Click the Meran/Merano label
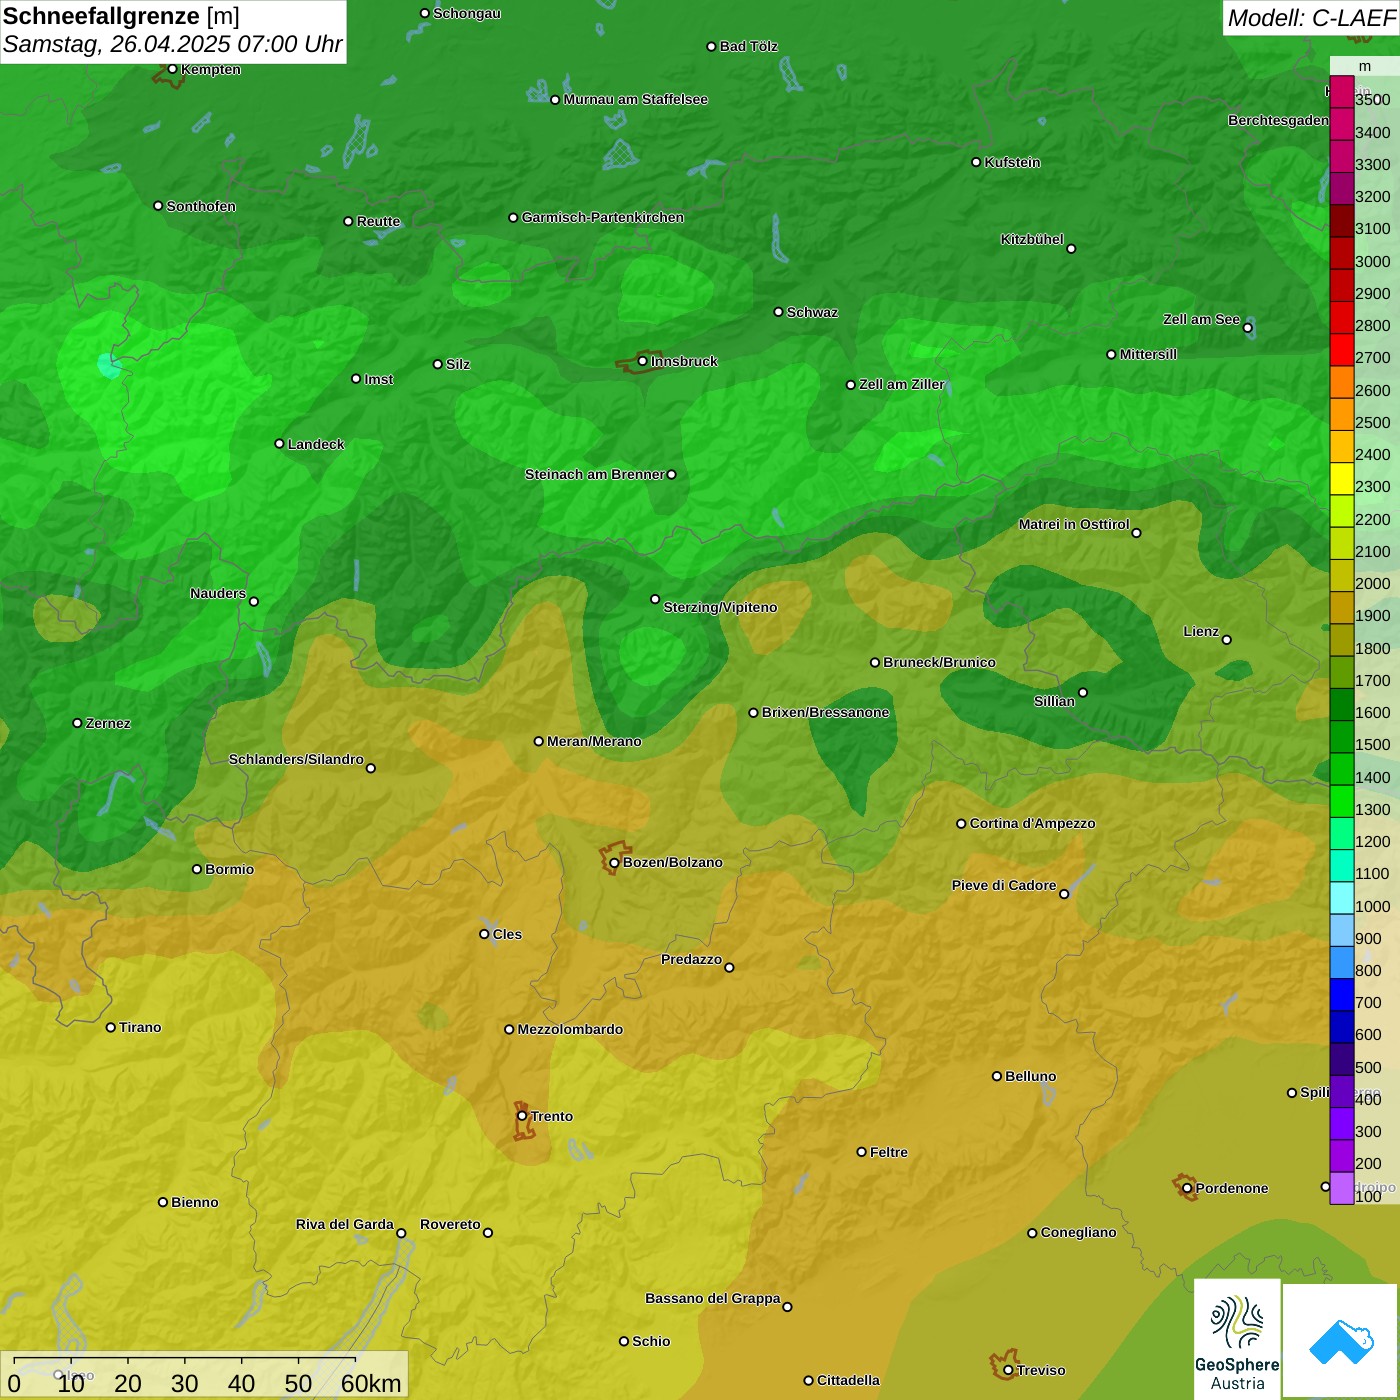1400x1400 pixels. coord(594,741)
